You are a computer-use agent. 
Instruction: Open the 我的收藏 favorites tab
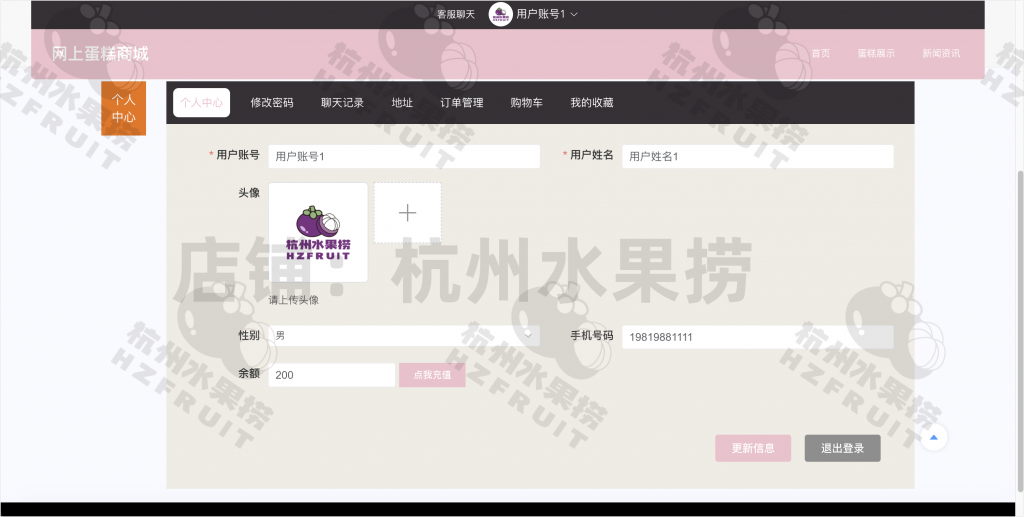(592, 102)
